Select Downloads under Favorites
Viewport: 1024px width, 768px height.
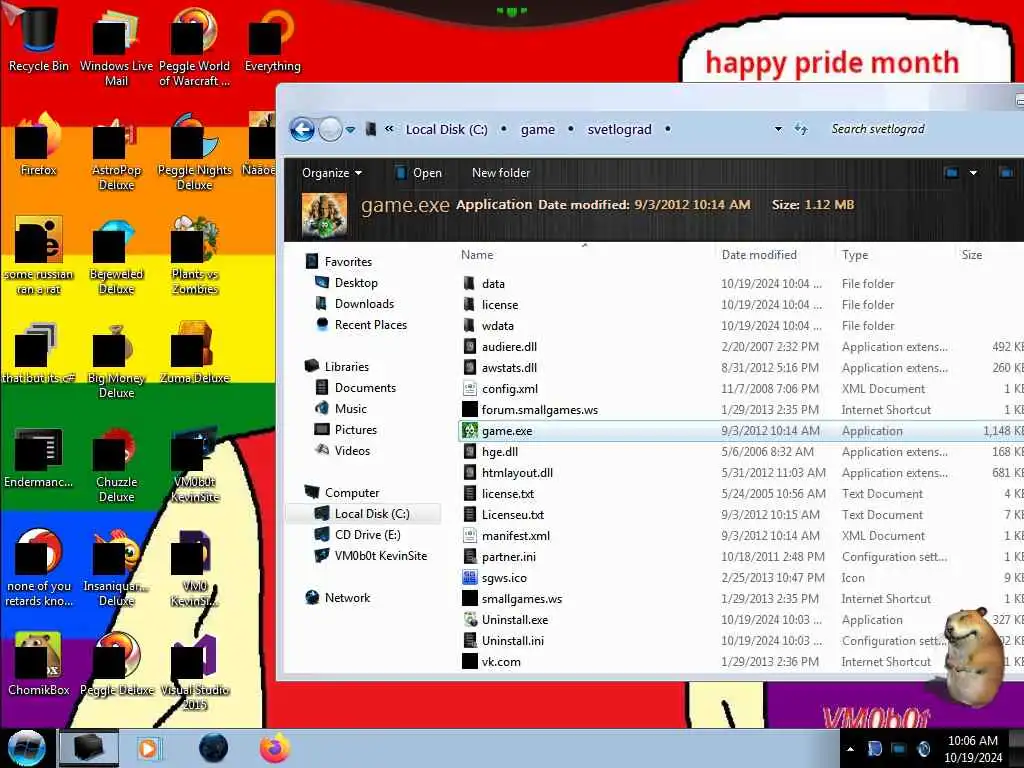pos(364,304)
